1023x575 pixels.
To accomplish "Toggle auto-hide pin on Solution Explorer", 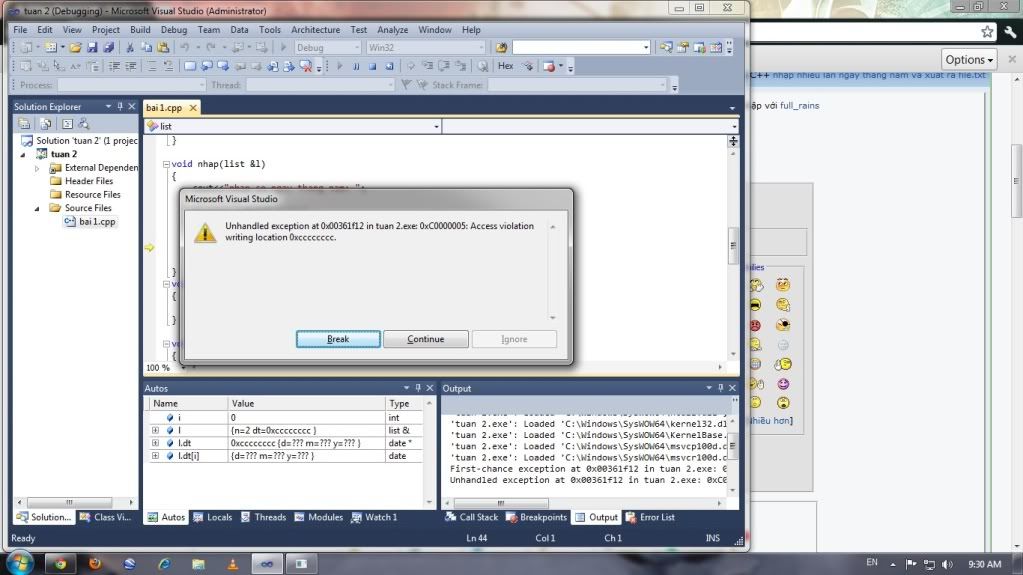I will click(120, 106).
